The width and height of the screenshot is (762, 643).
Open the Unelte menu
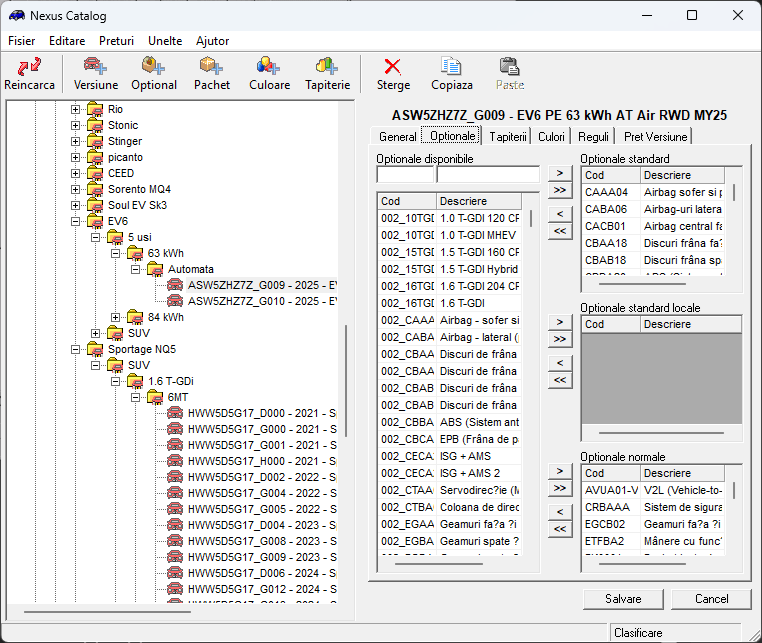pos(165,41)
